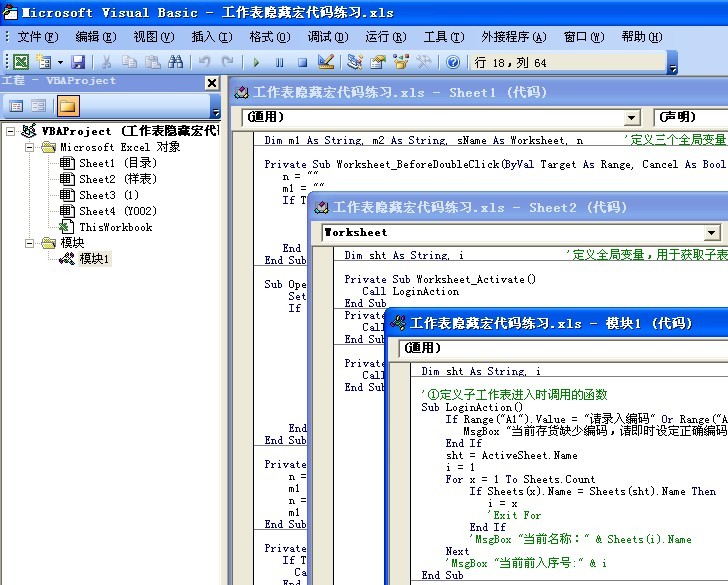
Task: Toggle Design Mode icon
Action: pyautogui.click(x=325, y=62)
